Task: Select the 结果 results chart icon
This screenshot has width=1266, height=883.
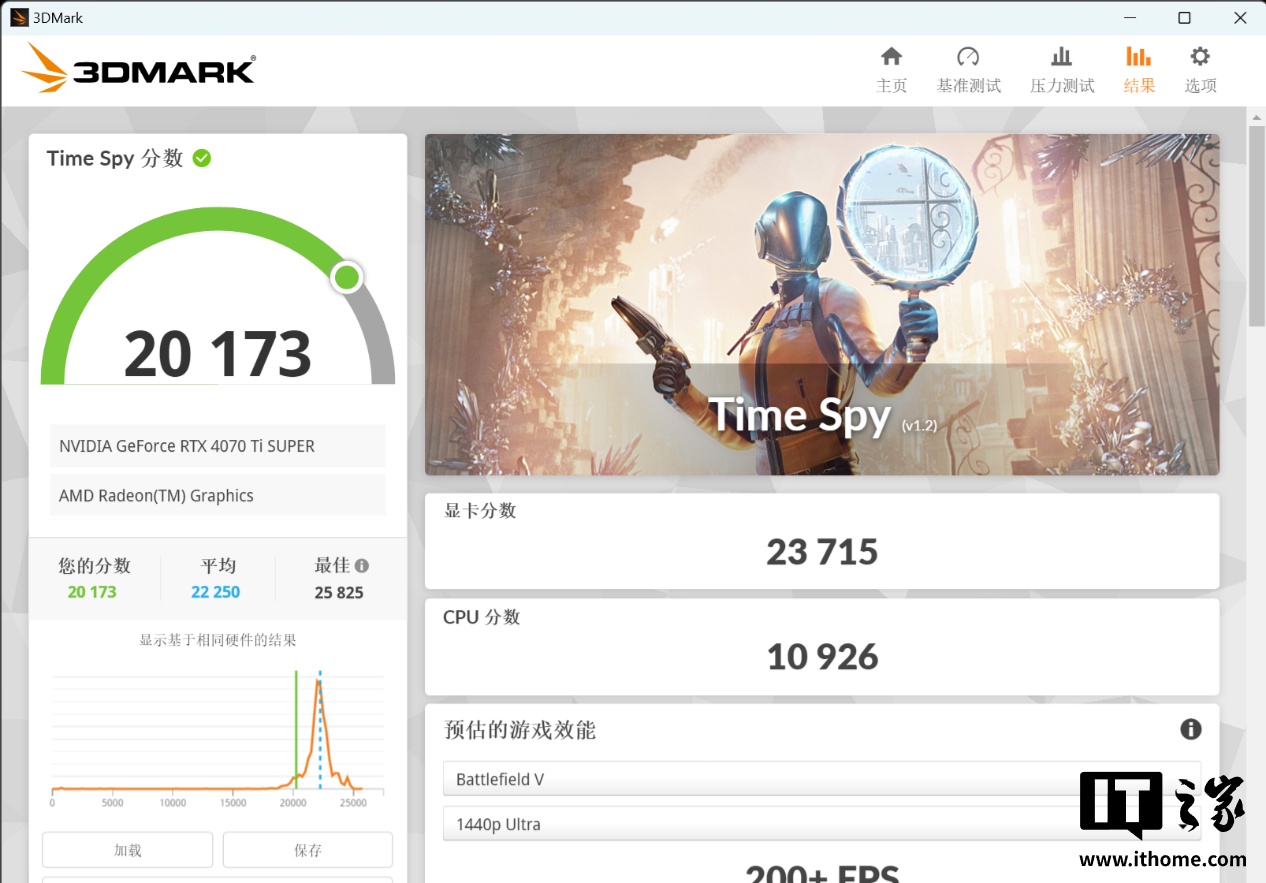Action: [x=1138, y=57]
